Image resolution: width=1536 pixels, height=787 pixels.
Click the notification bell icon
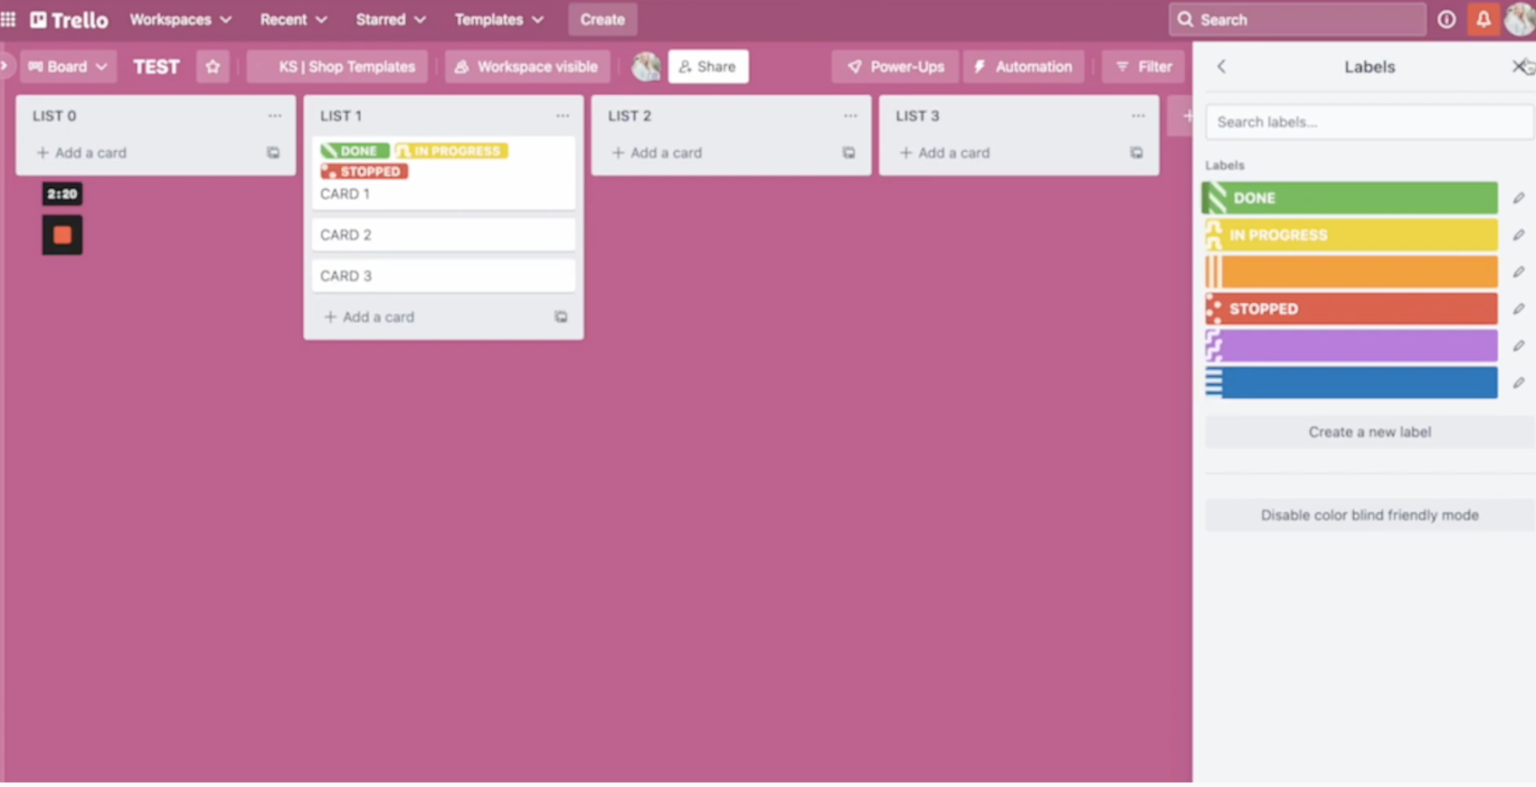coord(1483,19)
